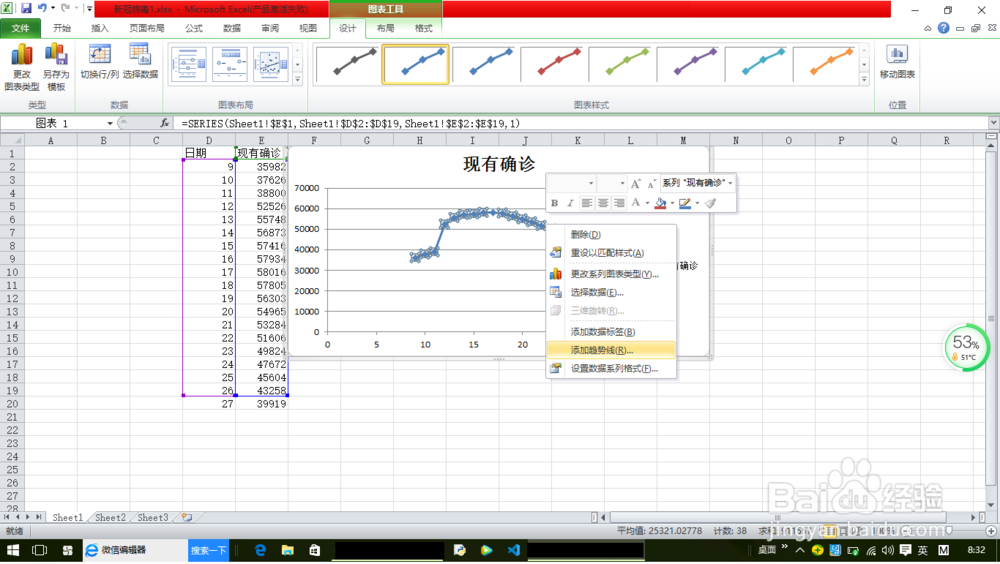Click the Switch Row/Column icon
This screenshot has height=564, width=1000.
point(99,62)
